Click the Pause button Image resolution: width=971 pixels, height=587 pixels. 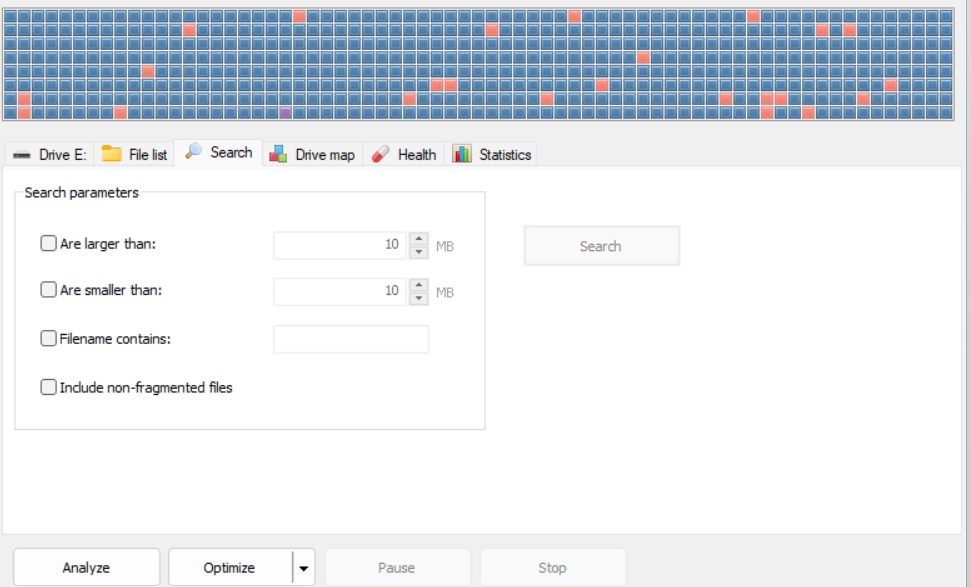coord(398,567)
